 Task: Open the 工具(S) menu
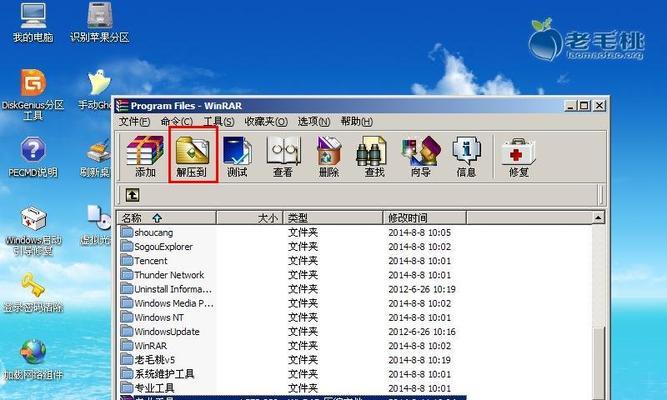pyautogui.click(x=219, y=122)
